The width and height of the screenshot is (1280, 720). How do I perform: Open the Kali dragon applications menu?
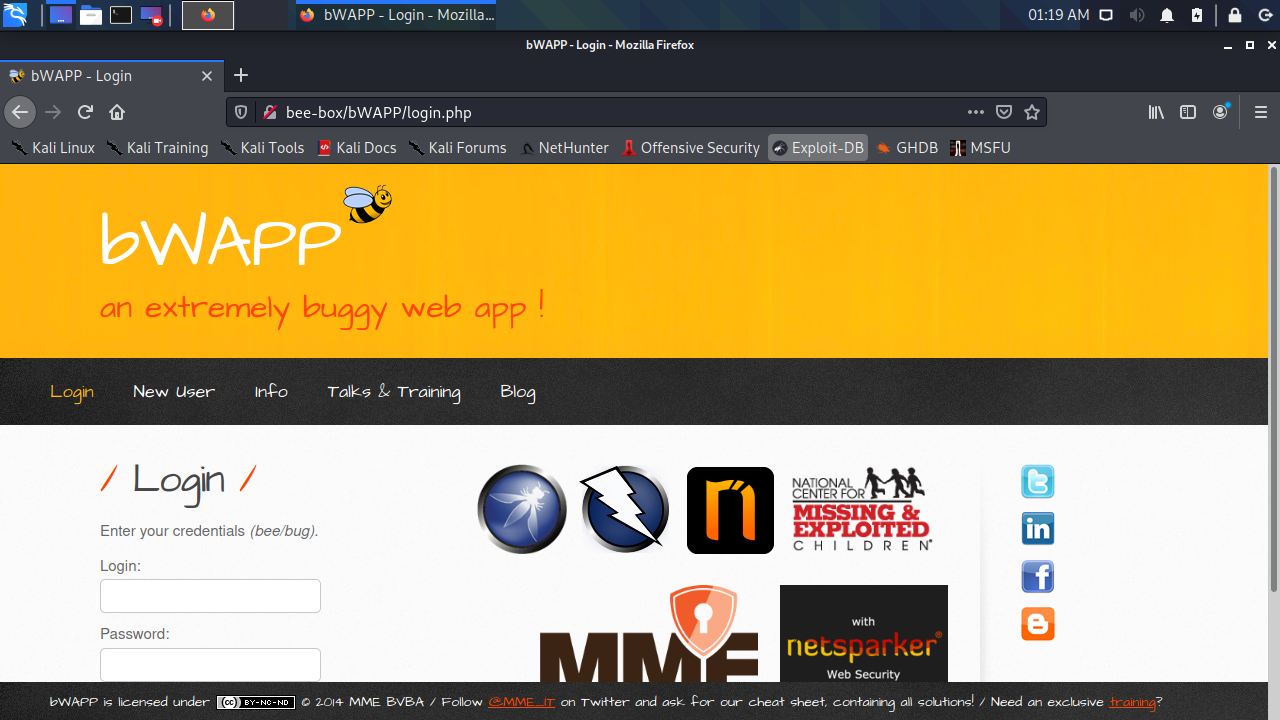(x=15, y=15)
